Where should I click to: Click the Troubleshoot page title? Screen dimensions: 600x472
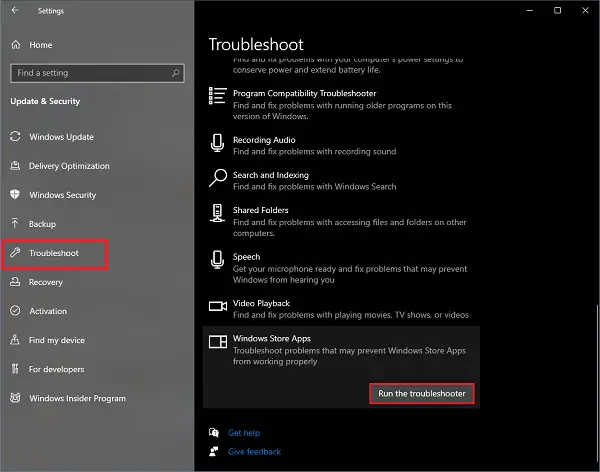click(x=256, y=44)
